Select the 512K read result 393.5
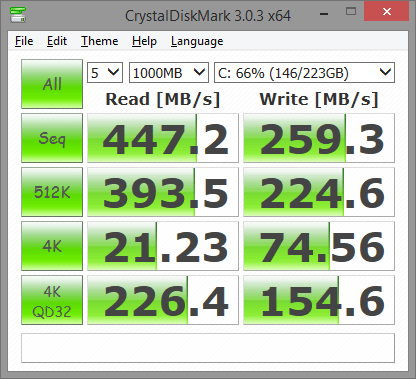Viewport: 416px width, 379px height. 163,192
